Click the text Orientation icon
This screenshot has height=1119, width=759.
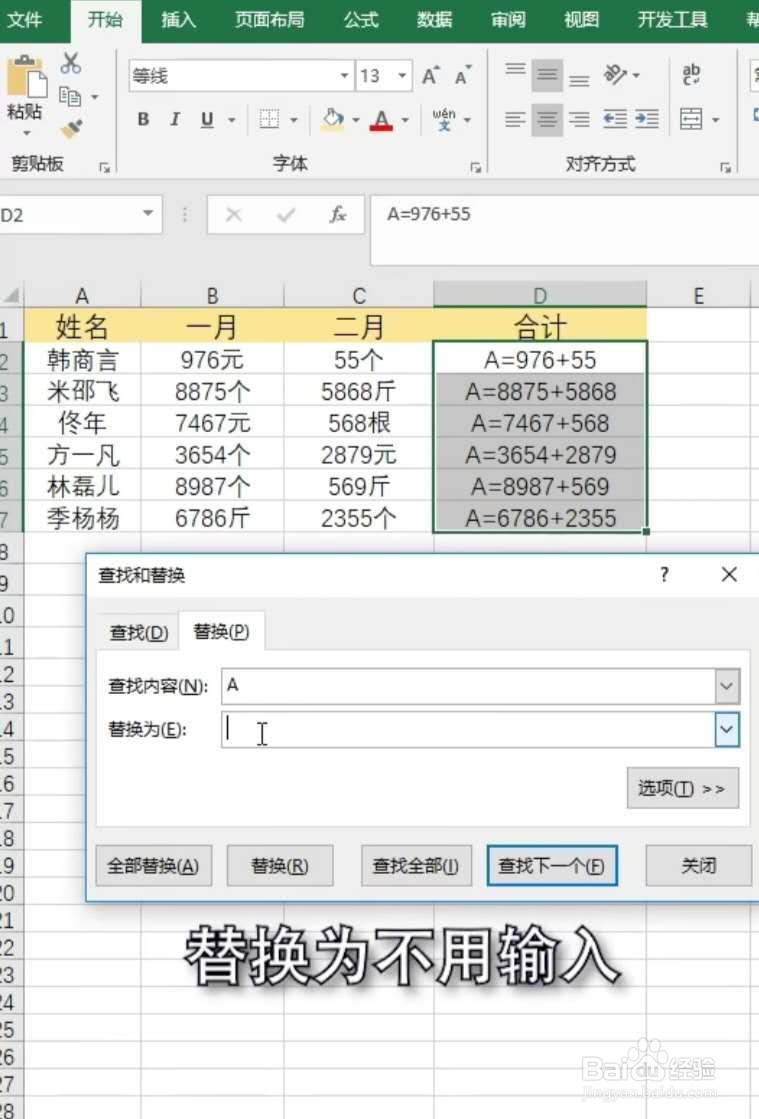[x=615, y=74]
